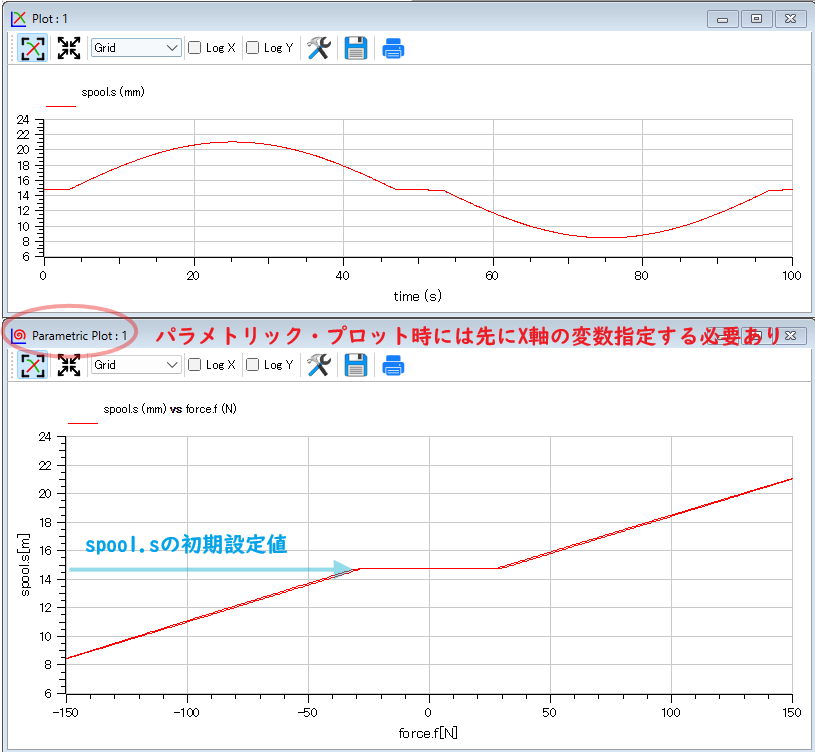Open the Grid dropdown in Parametric Plot

tap(136, 365)
